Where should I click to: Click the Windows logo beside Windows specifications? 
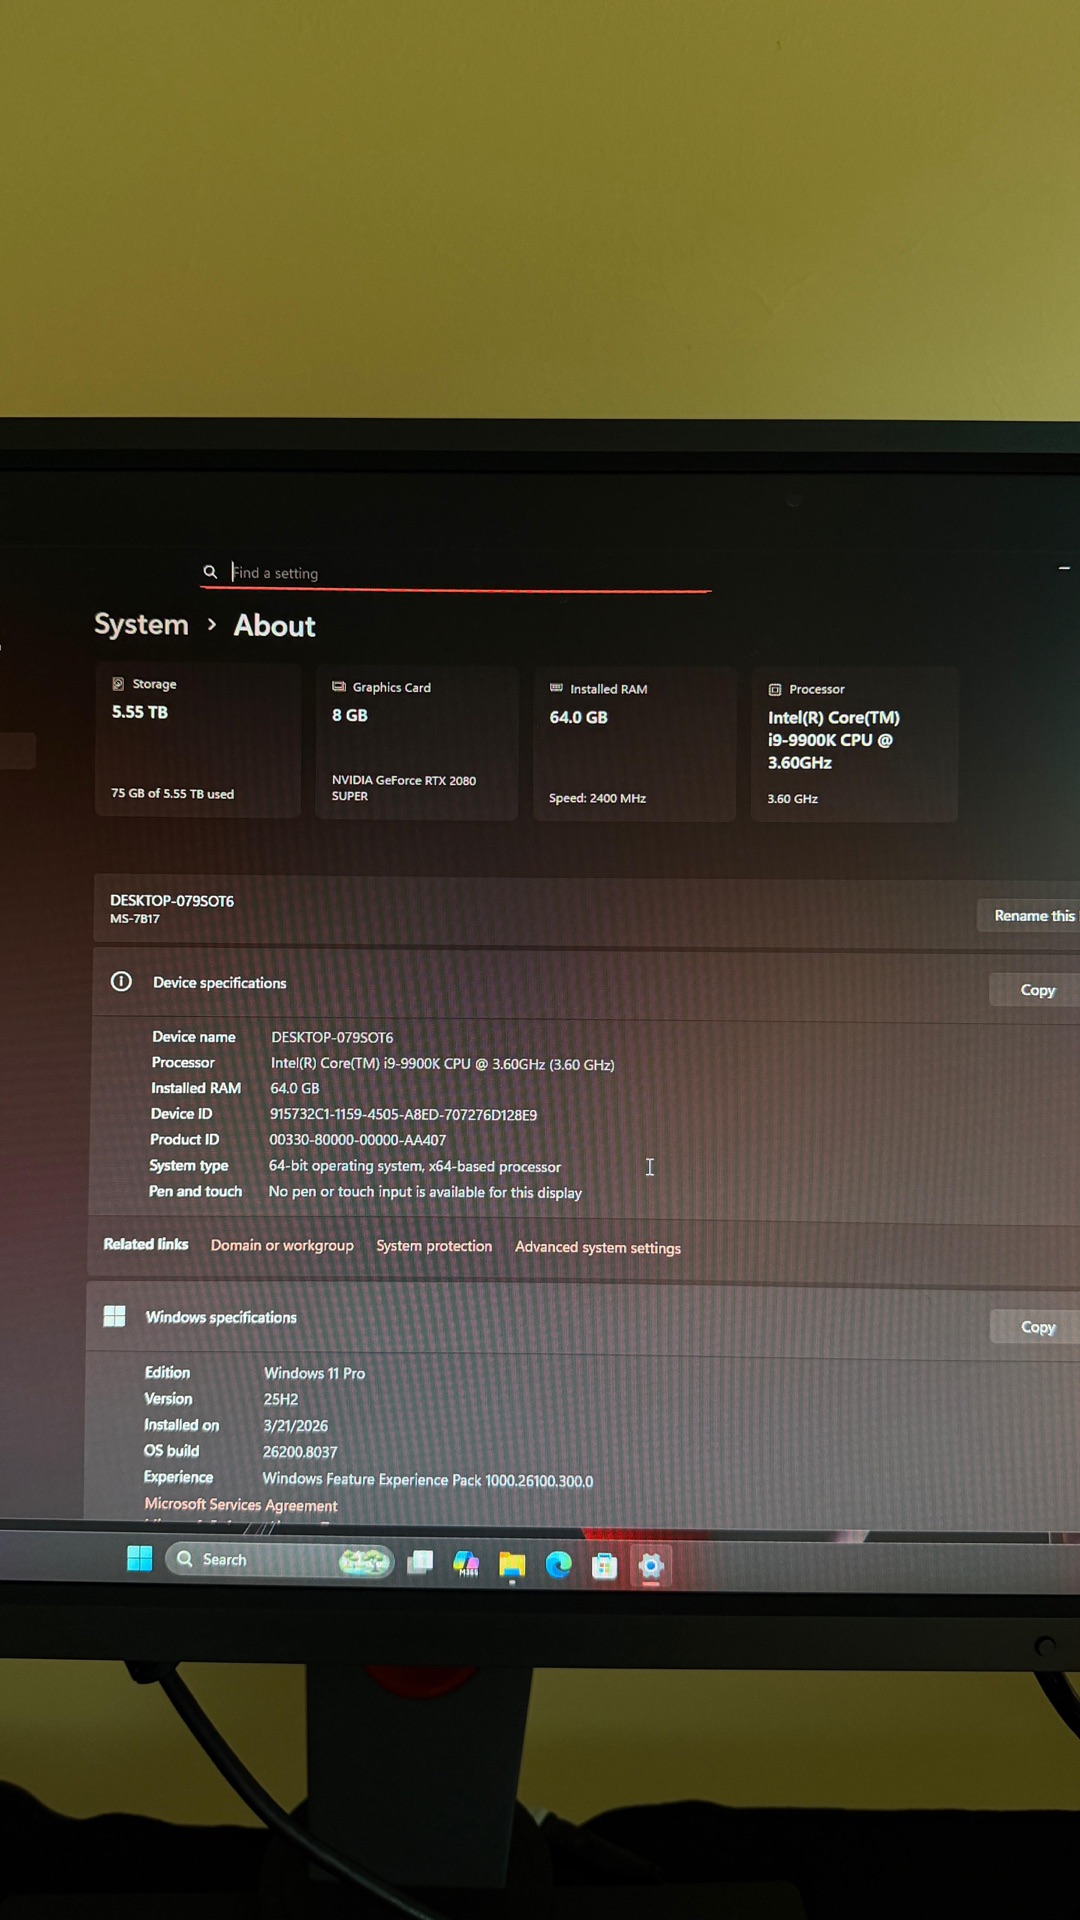[x=115, y=1316]
